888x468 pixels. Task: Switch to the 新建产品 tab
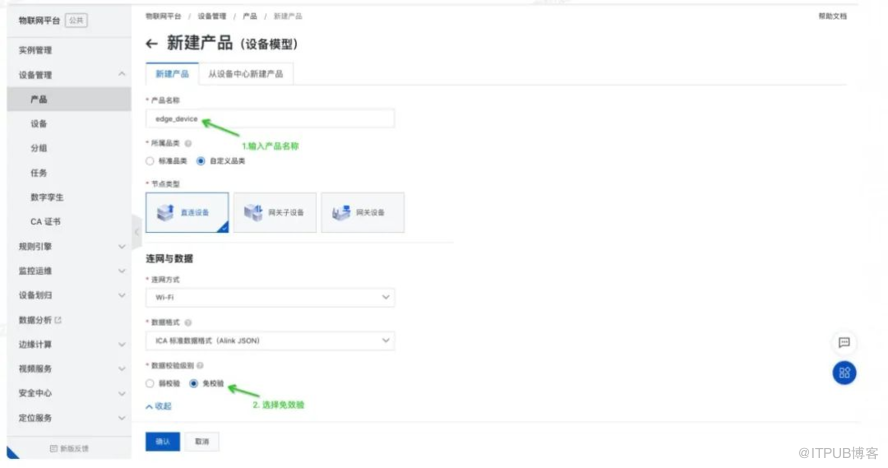[172, 74]
